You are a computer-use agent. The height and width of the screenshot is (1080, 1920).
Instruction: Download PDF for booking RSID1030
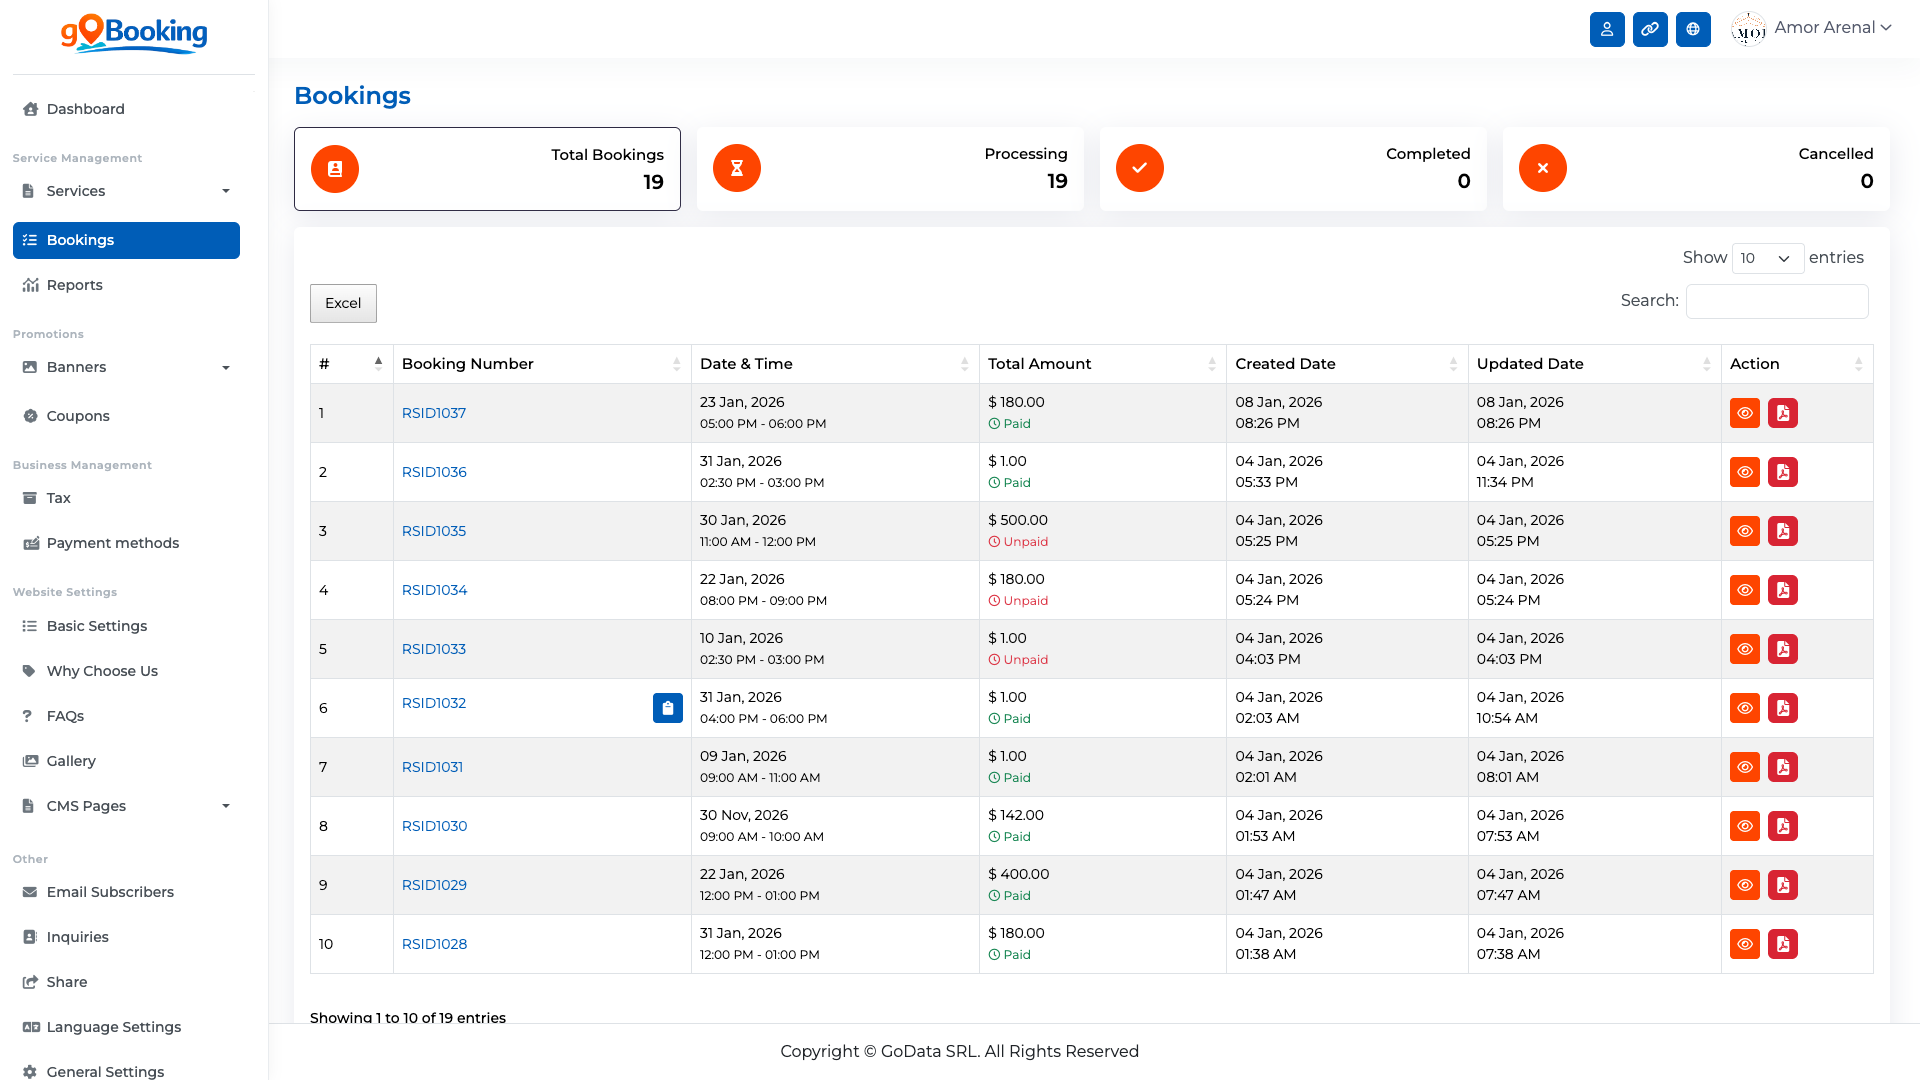(1783, 826)
